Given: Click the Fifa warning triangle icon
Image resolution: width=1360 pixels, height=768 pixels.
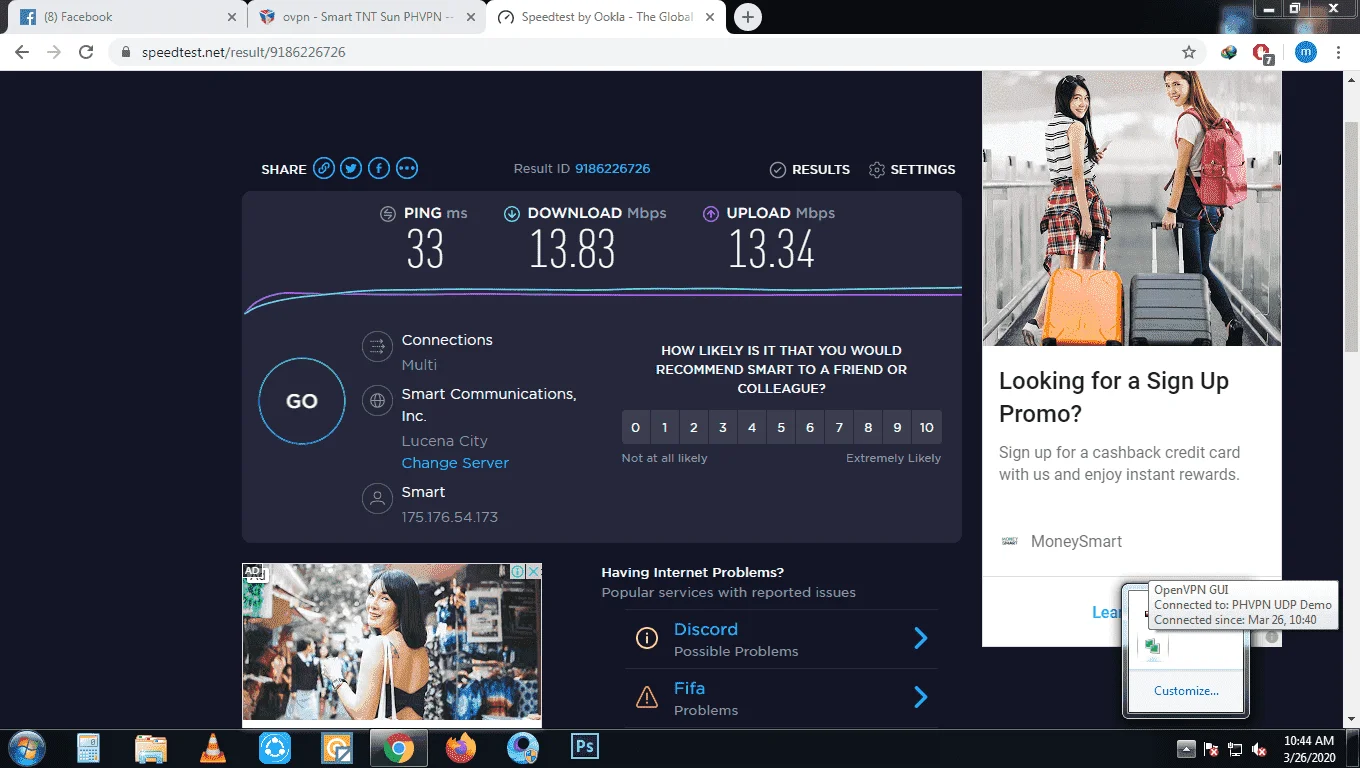Looking at the screenshot, I should [647, 697].
